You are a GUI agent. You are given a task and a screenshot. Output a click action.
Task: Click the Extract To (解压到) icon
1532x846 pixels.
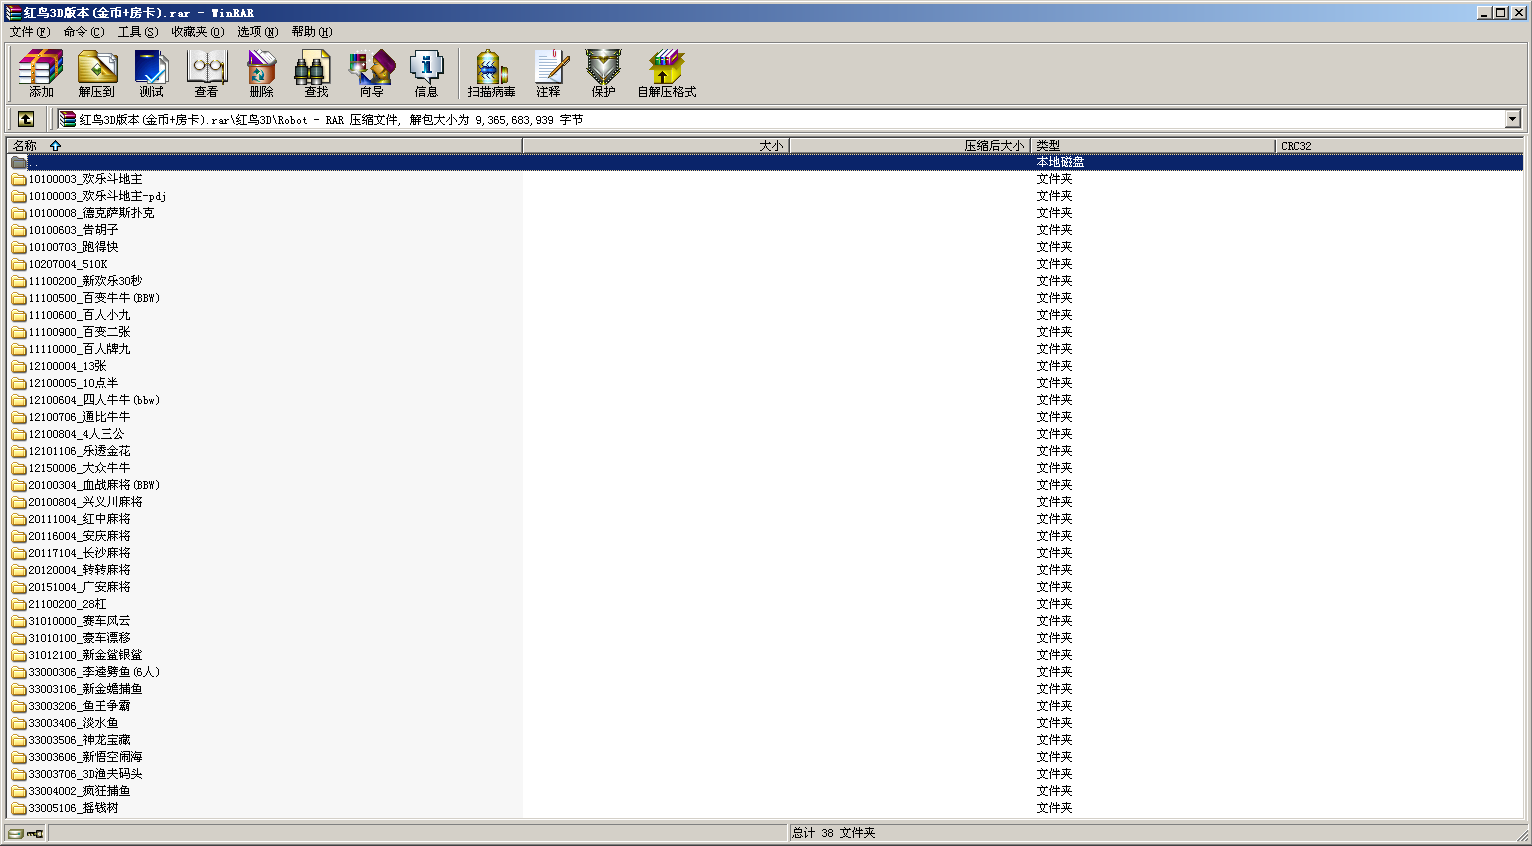(97, 73)
